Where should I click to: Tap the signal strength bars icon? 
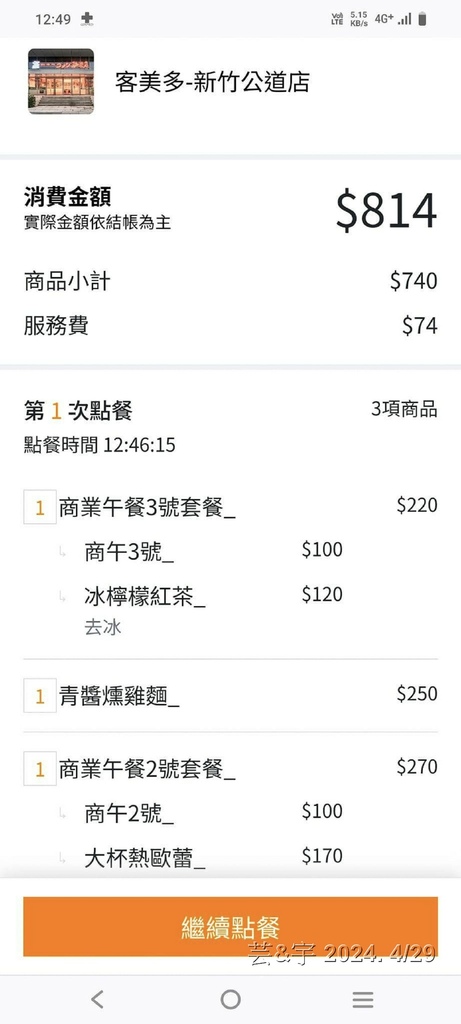(x=405, y=20)
